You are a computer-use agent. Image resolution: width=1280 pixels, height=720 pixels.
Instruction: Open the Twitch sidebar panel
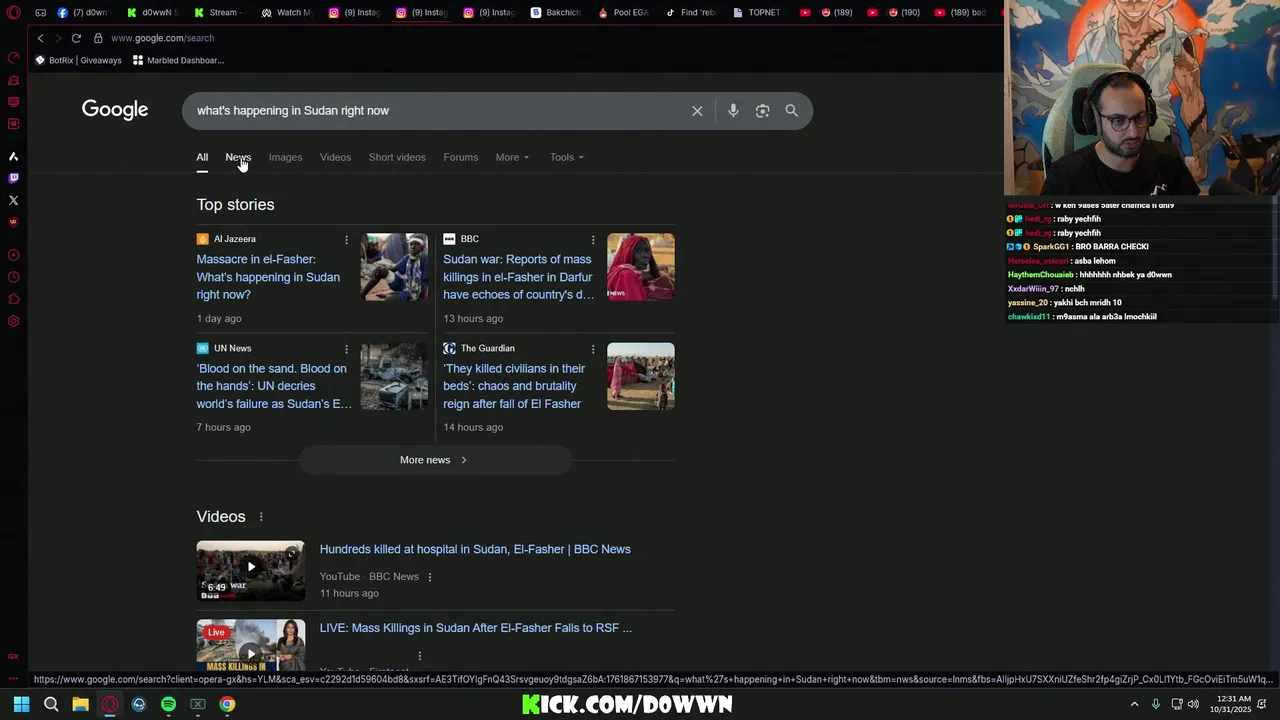(13, 178)
